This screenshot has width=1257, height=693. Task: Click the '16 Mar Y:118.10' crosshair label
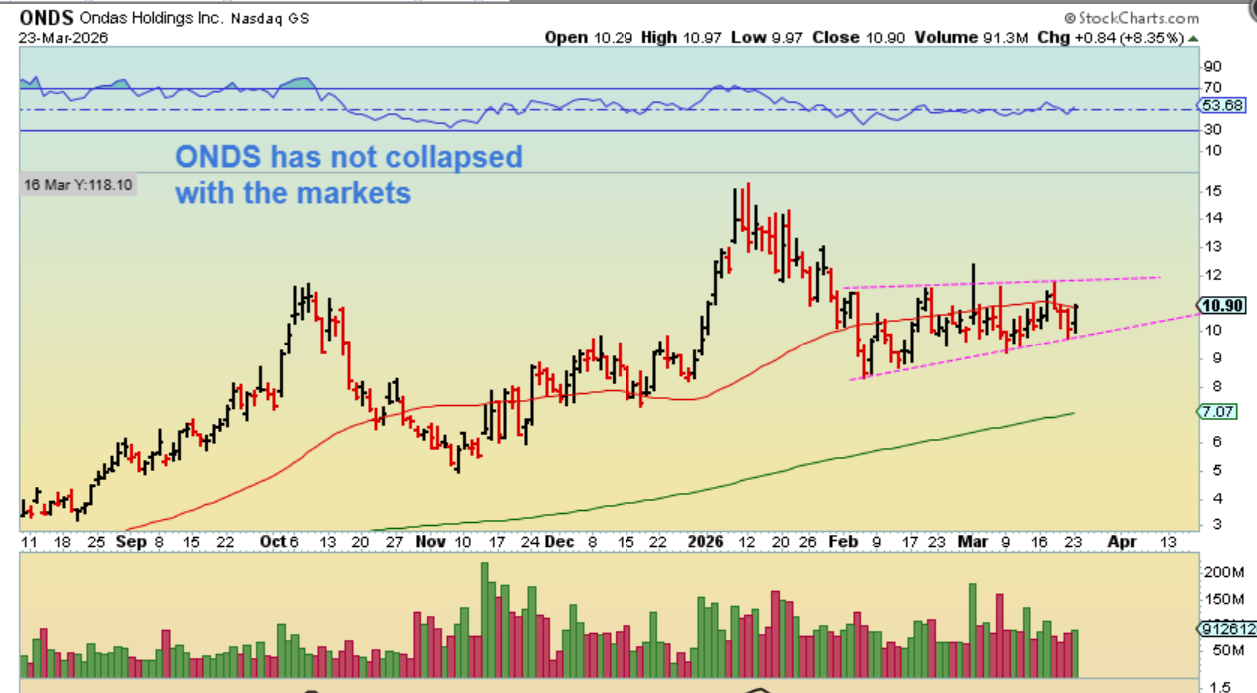point(79,185)
